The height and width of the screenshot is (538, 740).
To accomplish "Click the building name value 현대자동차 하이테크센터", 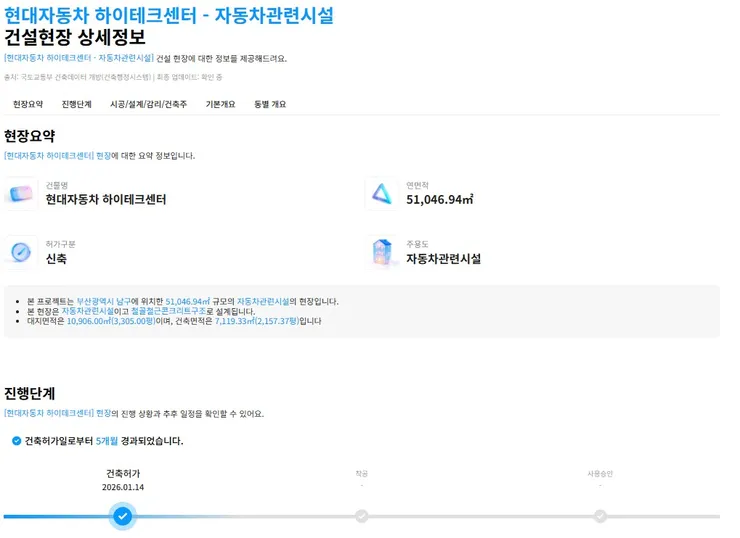I will click(106, 200).
